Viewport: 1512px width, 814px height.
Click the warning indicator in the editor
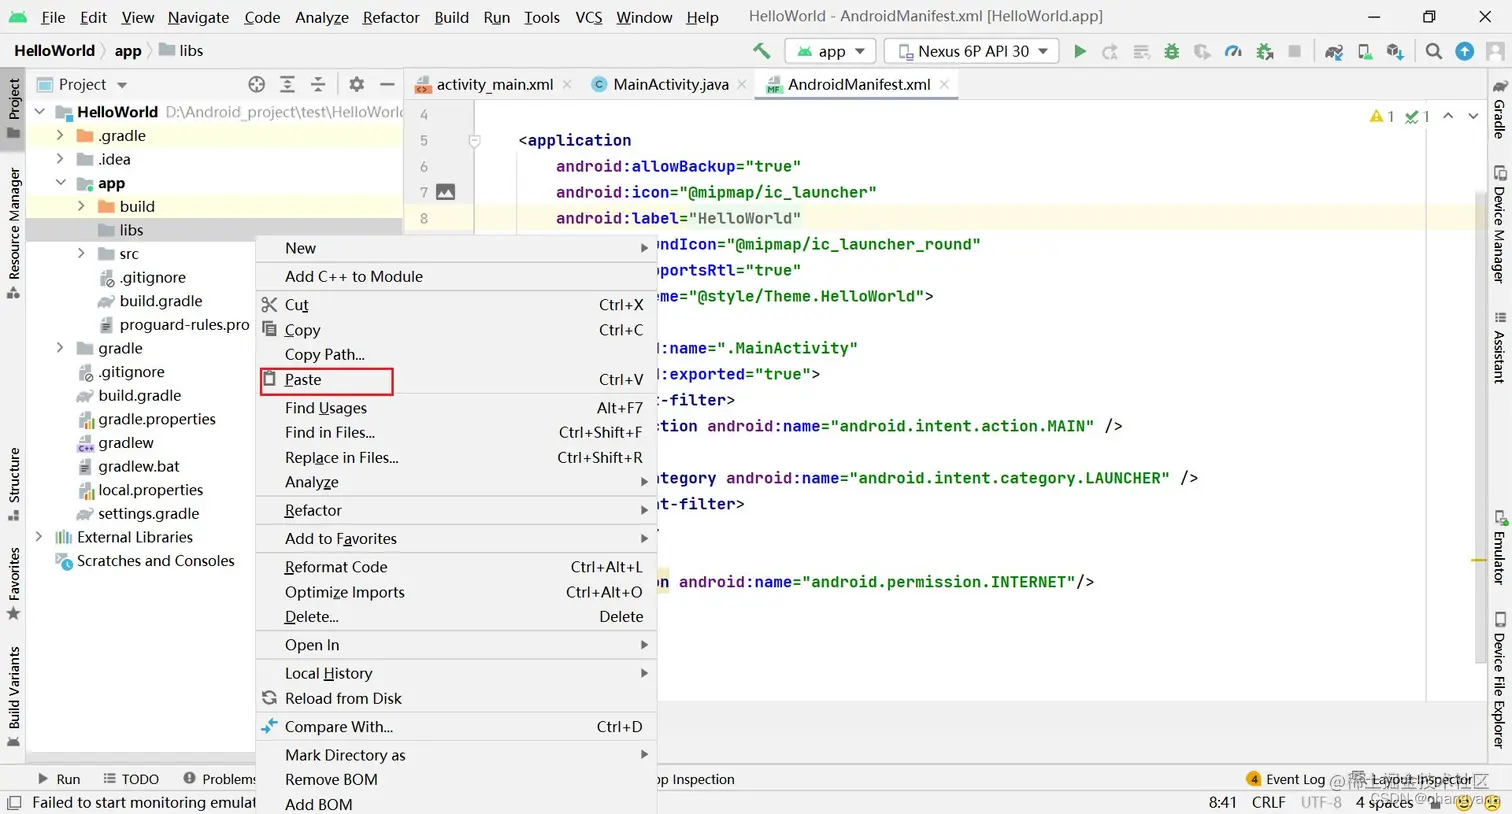(1382, 116)
